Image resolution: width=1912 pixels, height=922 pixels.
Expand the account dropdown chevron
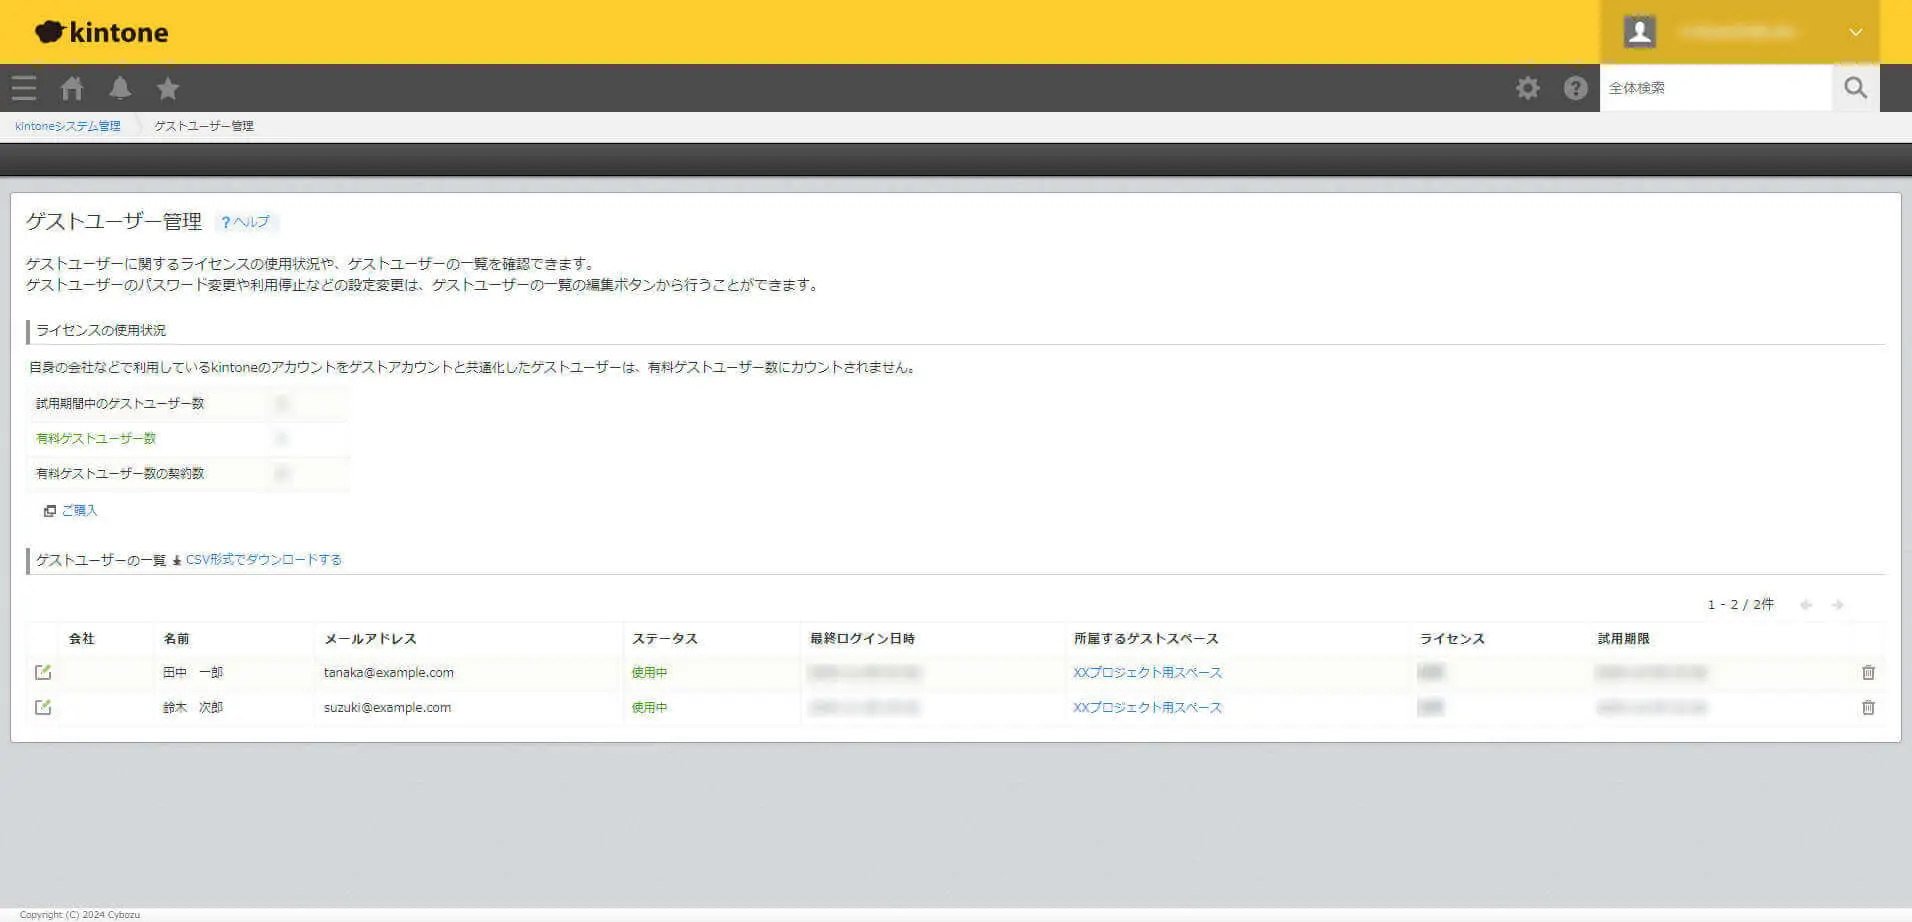(1856, 32)
